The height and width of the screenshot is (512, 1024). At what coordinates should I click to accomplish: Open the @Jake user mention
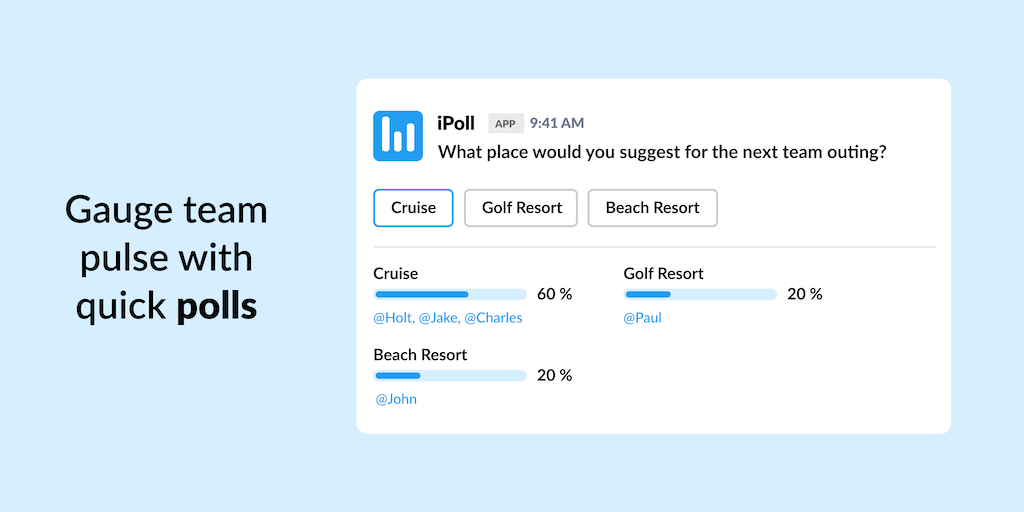point(438,318)
